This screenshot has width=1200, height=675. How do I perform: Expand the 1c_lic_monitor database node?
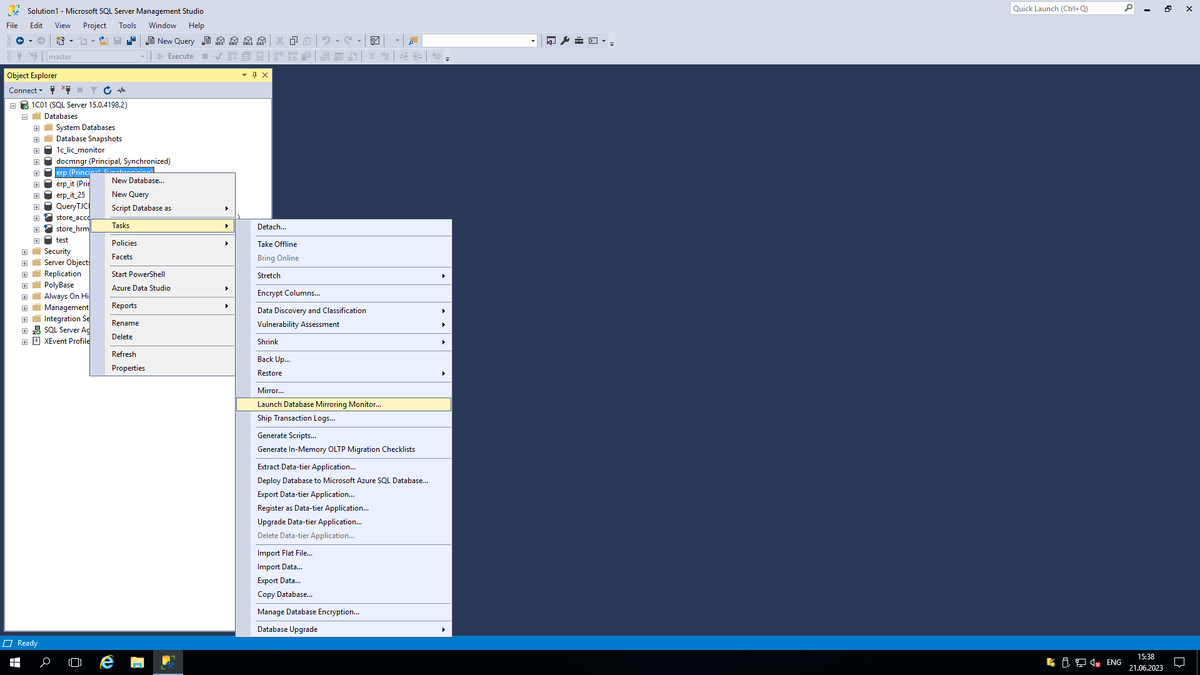coord(37,150)
